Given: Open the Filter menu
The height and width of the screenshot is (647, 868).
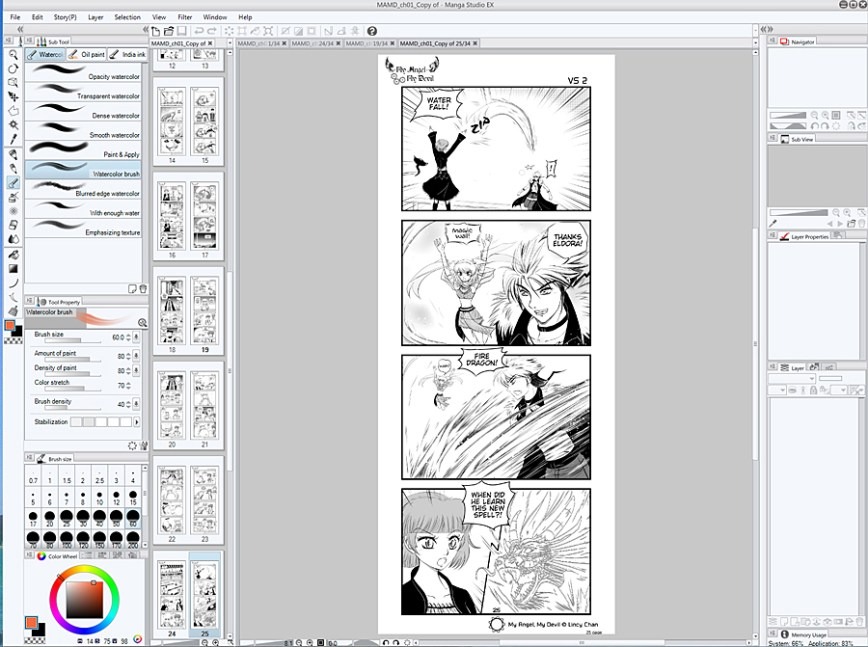Looking at the screenshot, I should click(x=184, y=17).
